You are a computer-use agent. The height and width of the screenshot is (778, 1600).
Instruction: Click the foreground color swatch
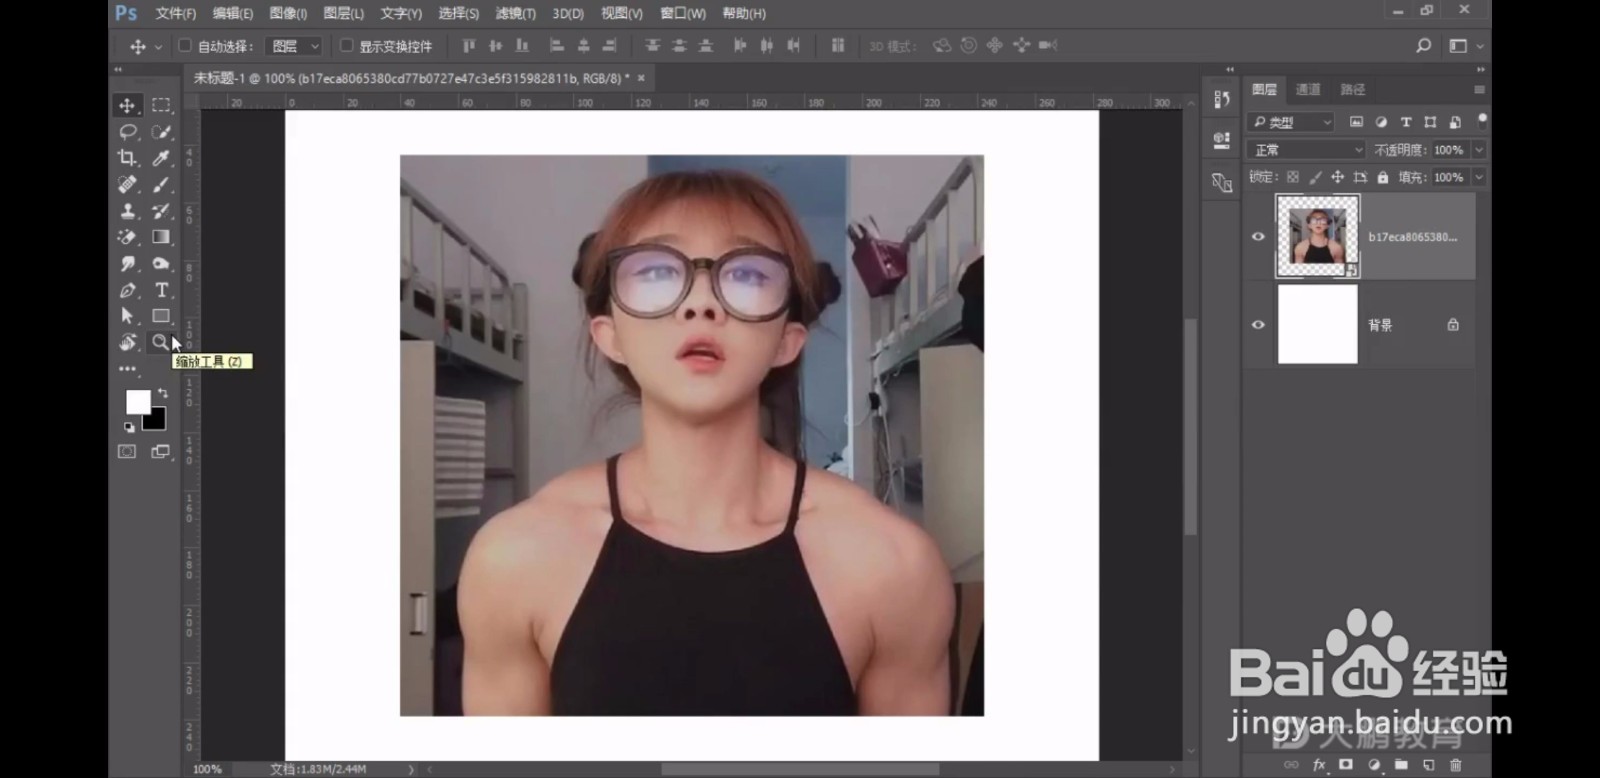pyautogui.click(x=137, y=401)
